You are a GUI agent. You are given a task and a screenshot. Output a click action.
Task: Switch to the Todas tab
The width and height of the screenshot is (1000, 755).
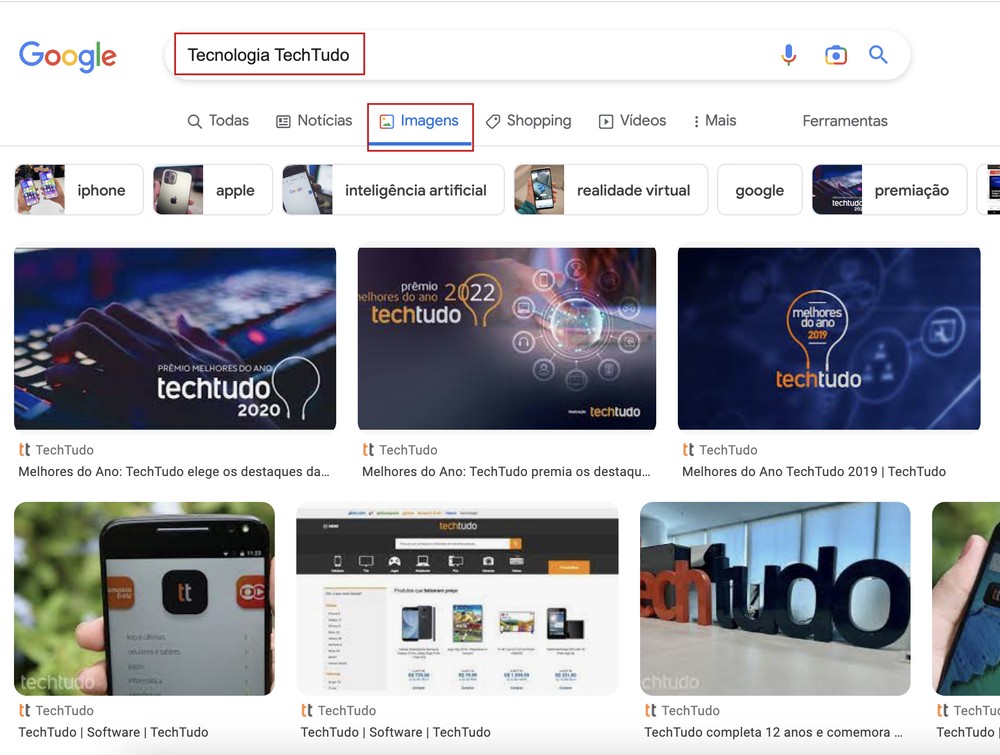pos(218,120)
